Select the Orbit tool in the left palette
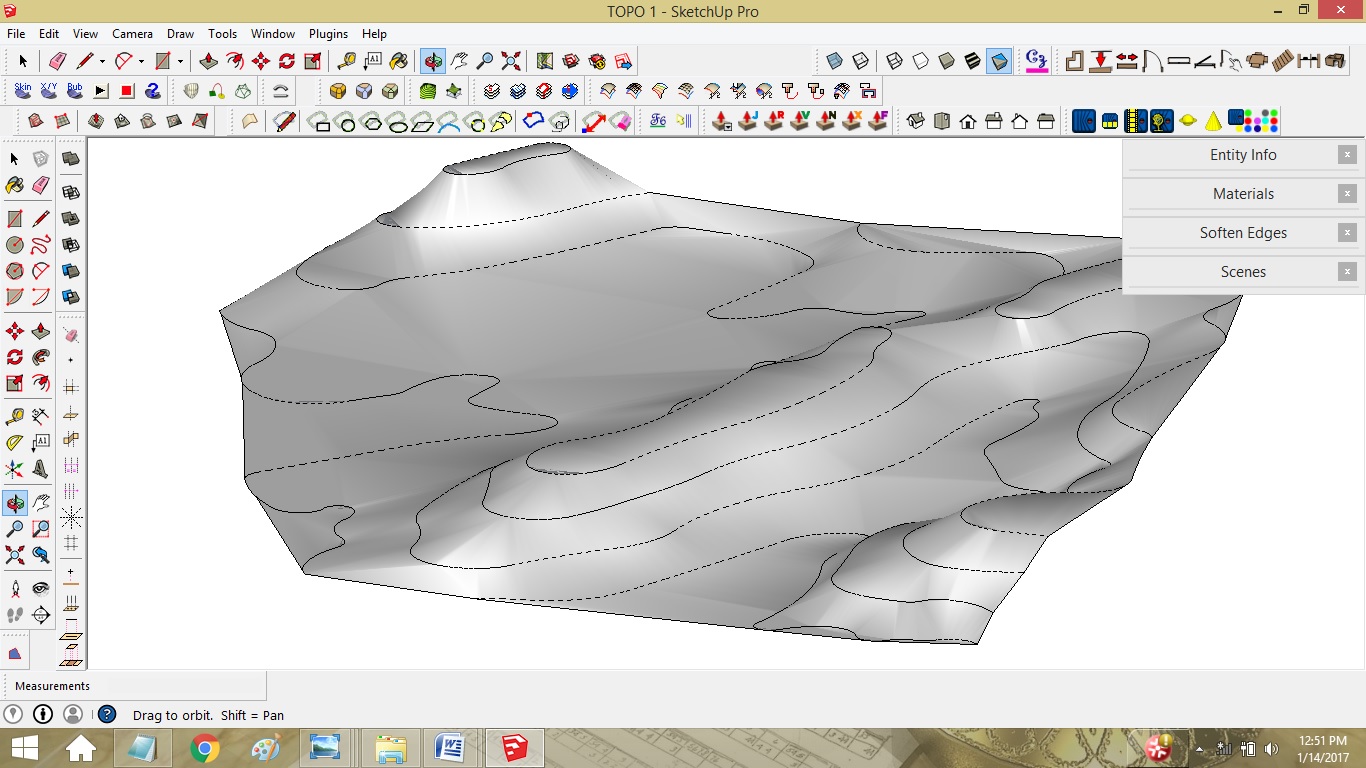The height and width of the screenshot is (768, 1366). point(16,504)
